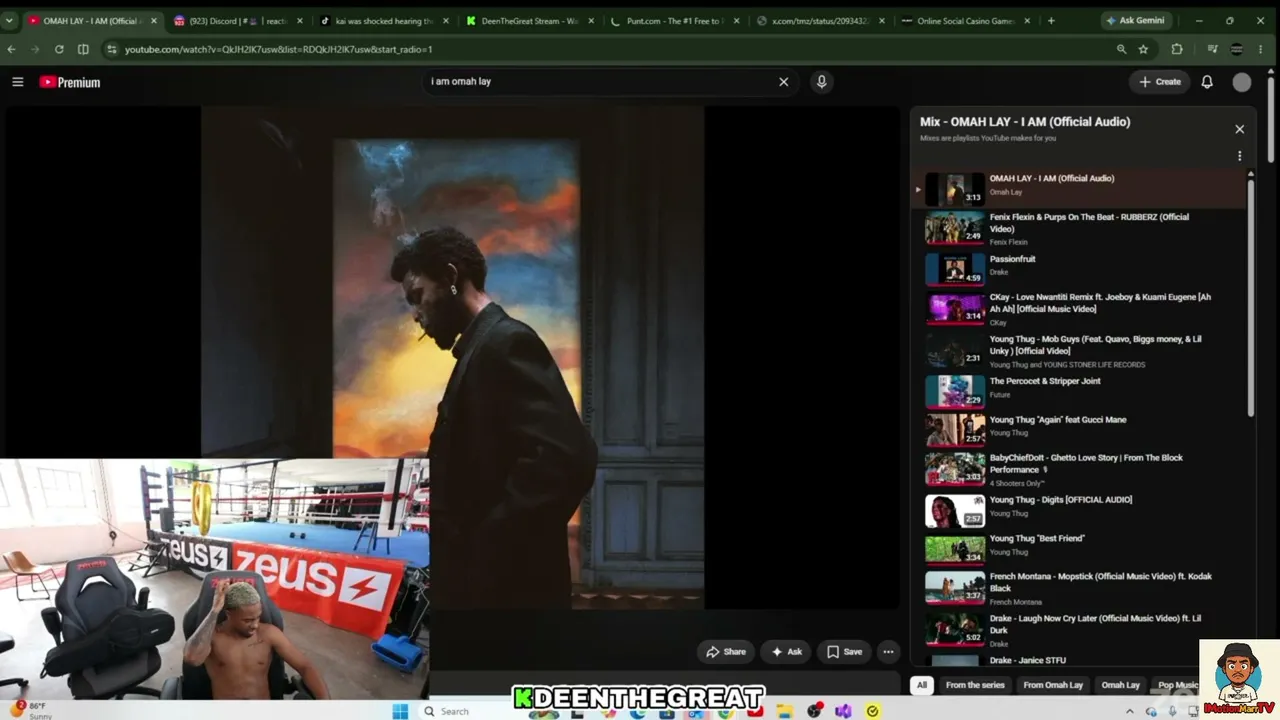The height and width of the screenshot is (720, 1280).
Task: Open OMAH LAY - I AM playlist entry
Action: [1080, 188]
